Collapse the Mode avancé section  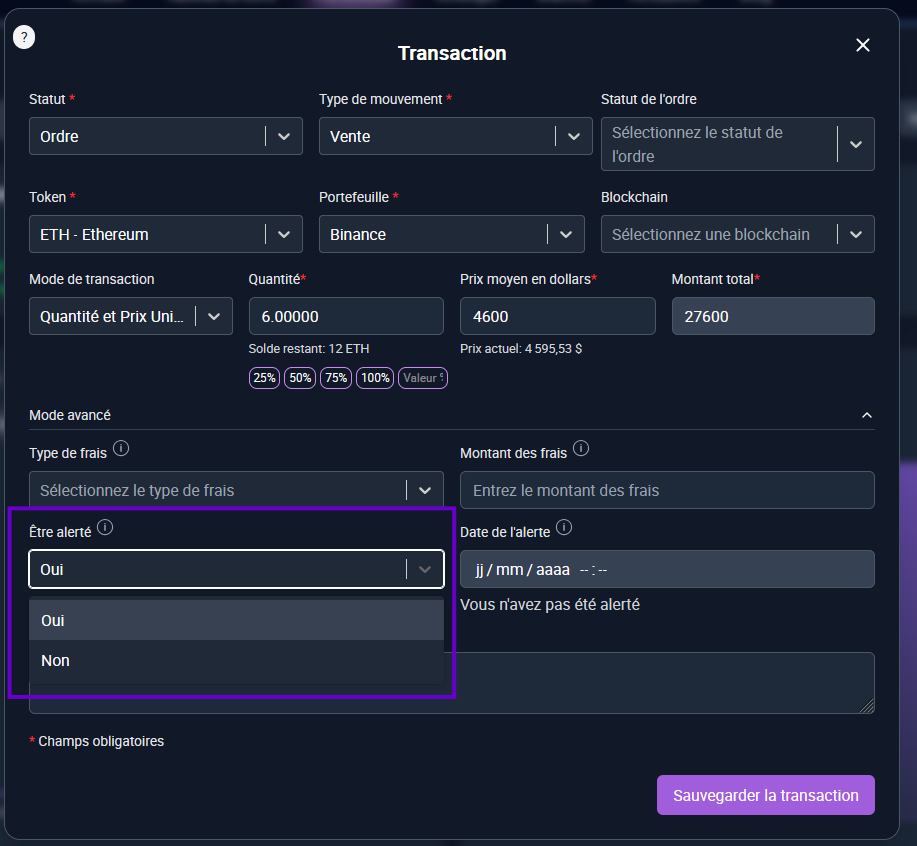(x=867, y=415)
